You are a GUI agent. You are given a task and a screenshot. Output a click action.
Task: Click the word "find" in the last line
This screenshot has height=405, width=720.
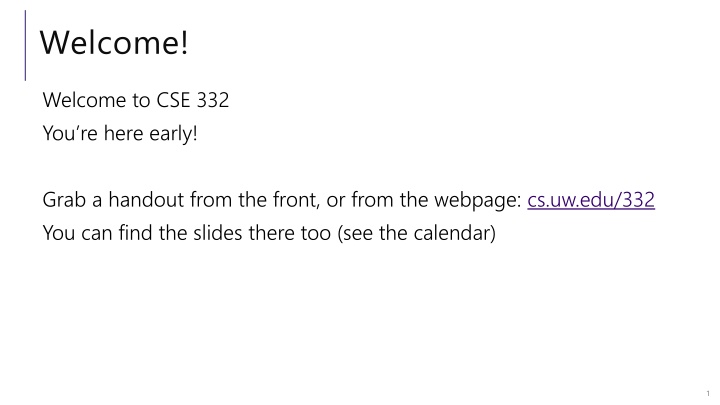pos(135,233)
